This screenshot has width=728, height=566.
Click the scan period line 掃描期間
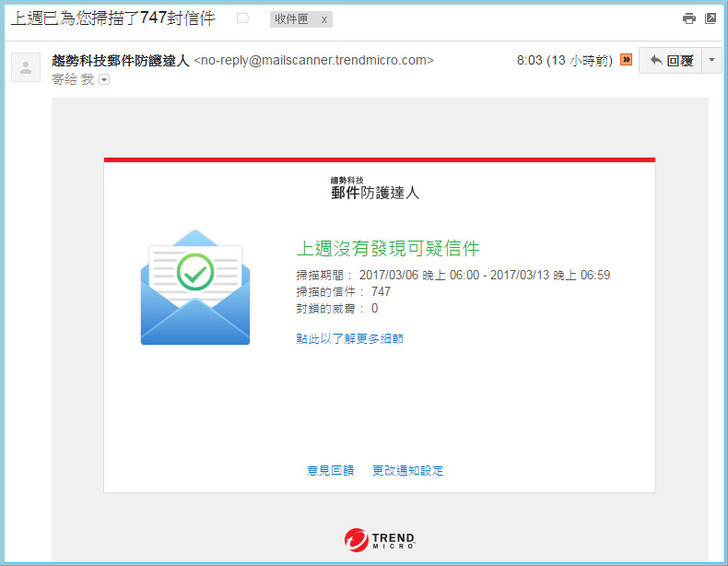tap(453, 275)
